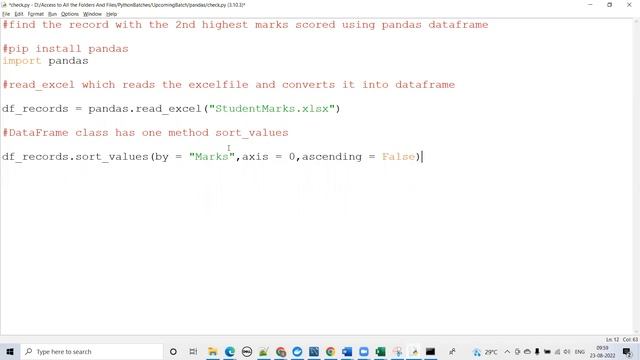Click 'df_records' at start of read_excel line
This screenshot has width=640, height=360.
pyautogui.click(x=35, y=109)
